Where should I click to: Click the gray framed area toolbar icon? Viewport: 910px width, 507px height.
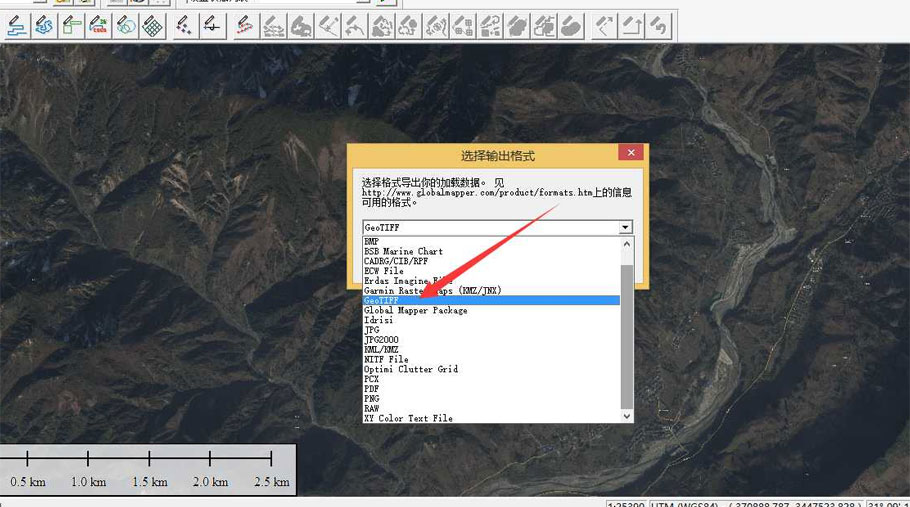tap(544, 26)
